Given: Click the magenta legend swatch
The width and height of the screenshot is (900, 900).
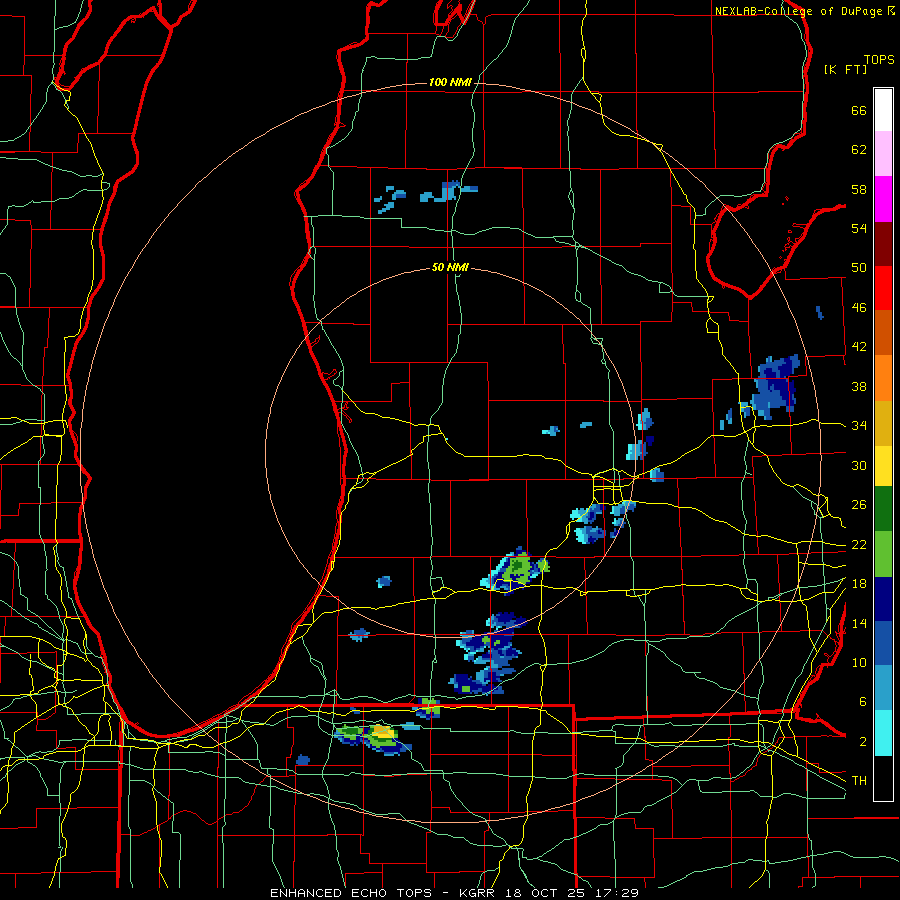Looking at the screenshot, I should click(883, 199).
